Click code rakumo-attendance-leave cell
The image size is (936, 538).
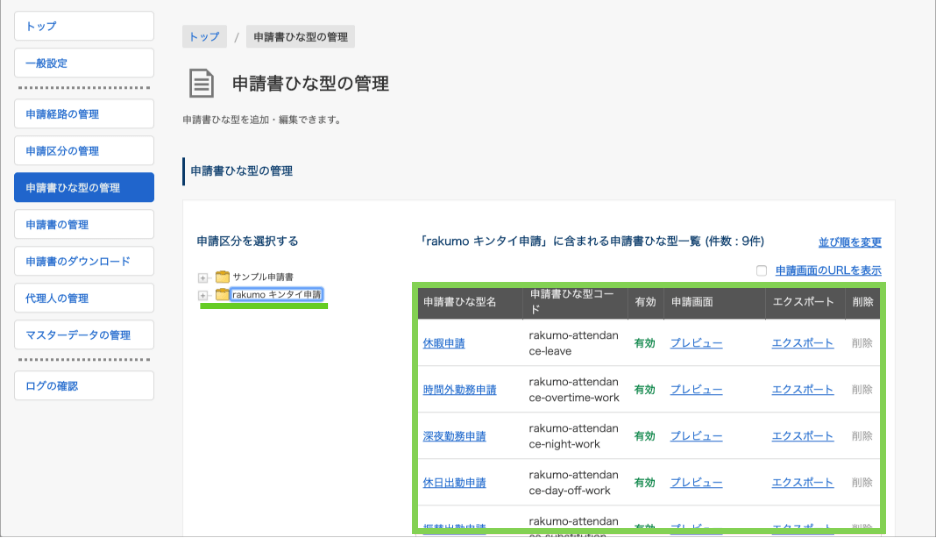pos(574,343)
